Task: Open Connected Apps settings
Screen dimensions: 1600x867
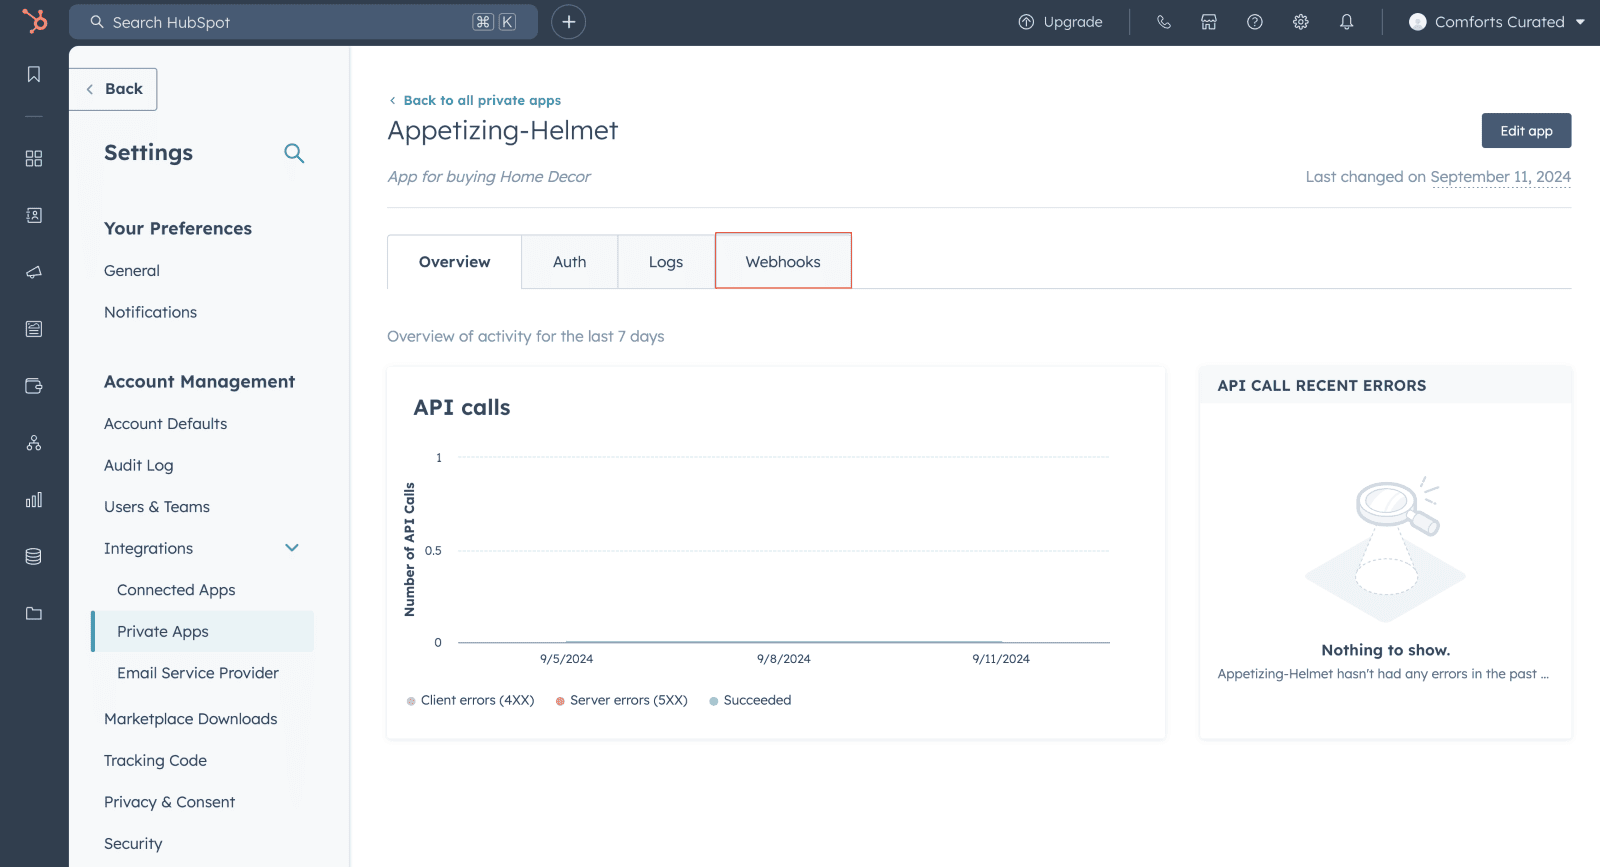Action: [x=176, y=590]
